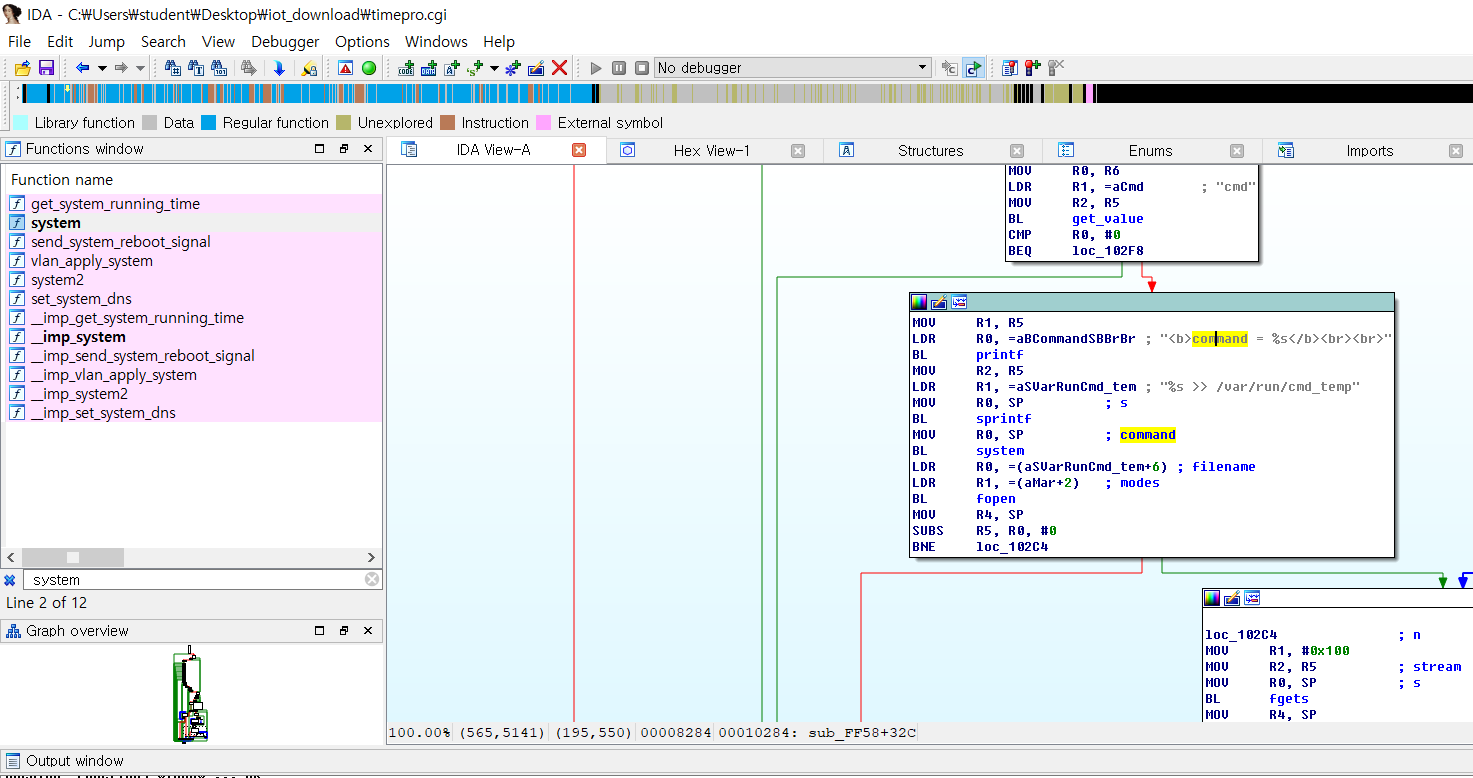Viewport: 1473px width, 778px height.
Task: Click the node color icon in sprintf block
Action: [919, 302]
